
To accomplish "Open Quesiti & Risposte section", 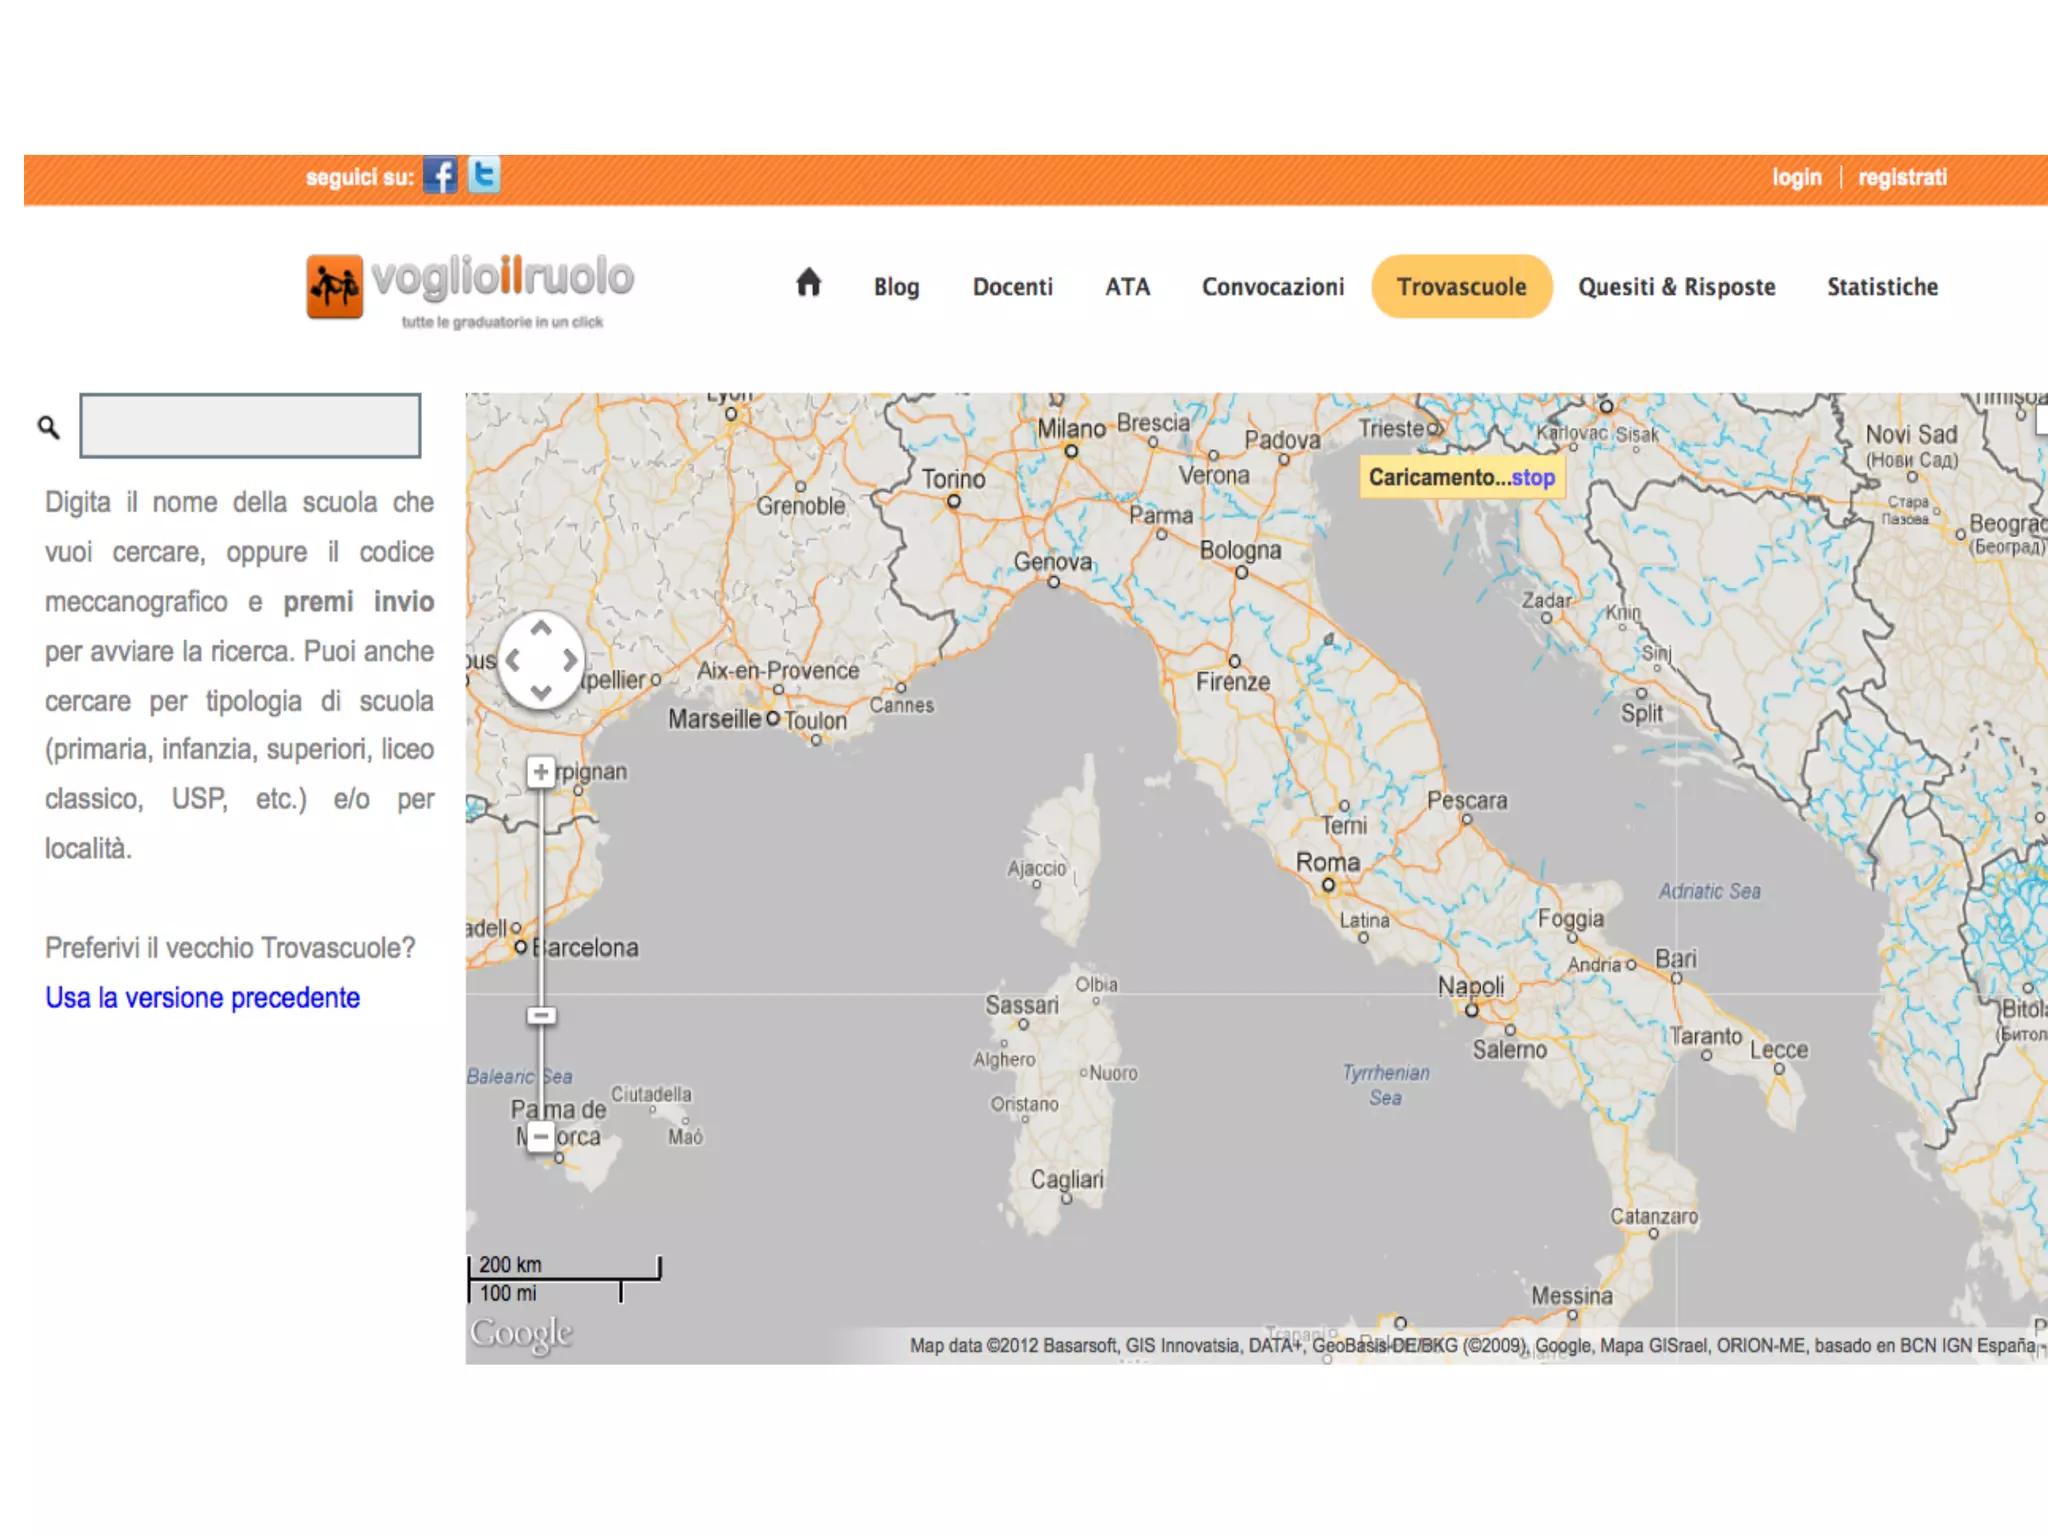I will click(x=1677, y=287).
